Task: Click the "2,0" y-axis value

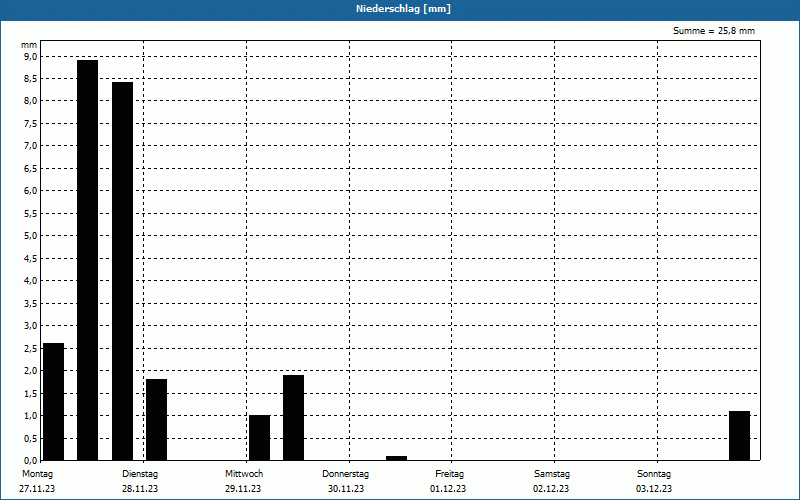Action: (31, 371)
